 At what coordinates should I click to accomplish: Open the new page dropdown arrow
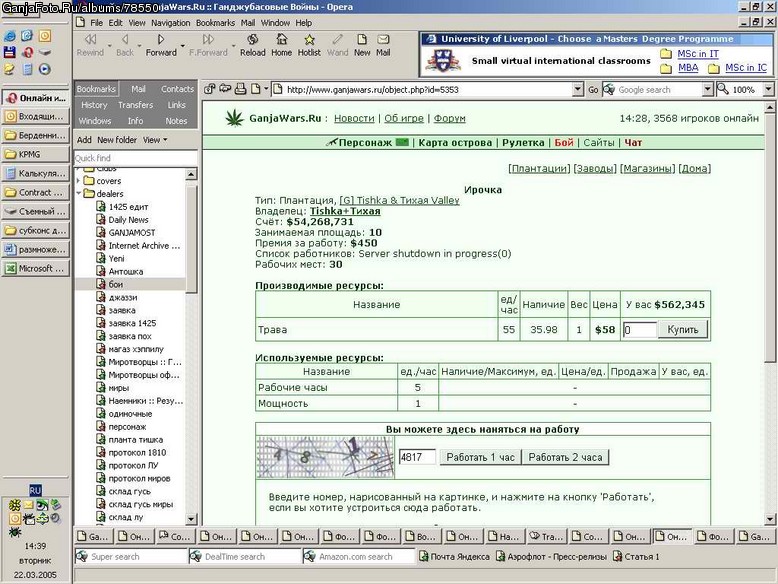(266, 89)
